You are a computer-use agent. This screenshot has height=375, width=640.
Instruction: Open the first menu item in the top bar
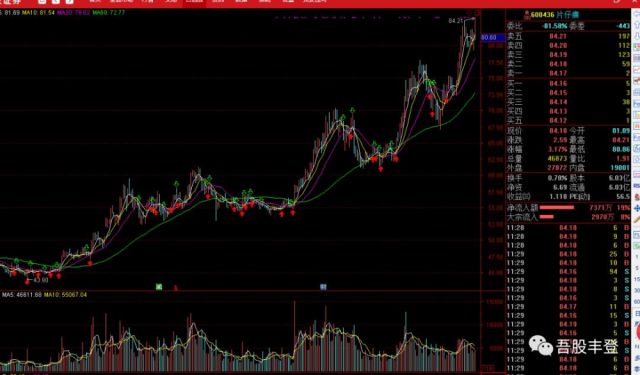coord(95,1)
